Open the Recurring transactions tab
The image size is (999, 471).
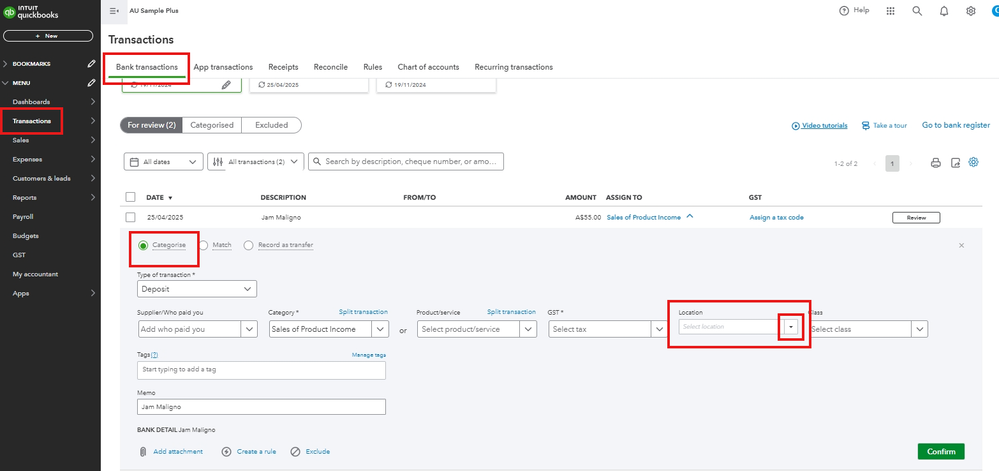point(514,67)
